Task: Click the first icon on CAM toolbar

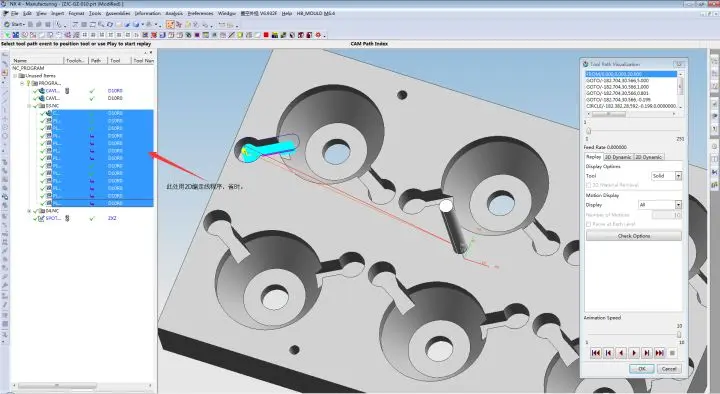Action: coord(7,35)
